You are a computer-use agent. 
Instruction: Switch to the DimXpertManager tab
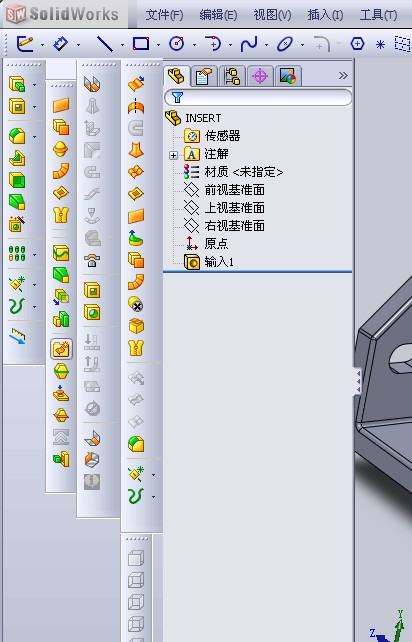[260, 76]
